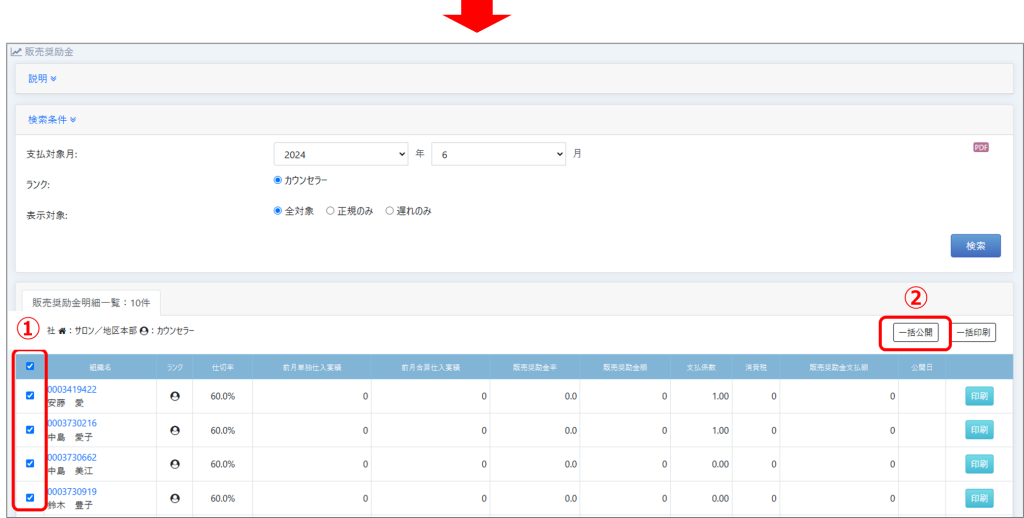Click the 一括公開 button
This screenshot has height=518, width=1024.
(915, 332)
